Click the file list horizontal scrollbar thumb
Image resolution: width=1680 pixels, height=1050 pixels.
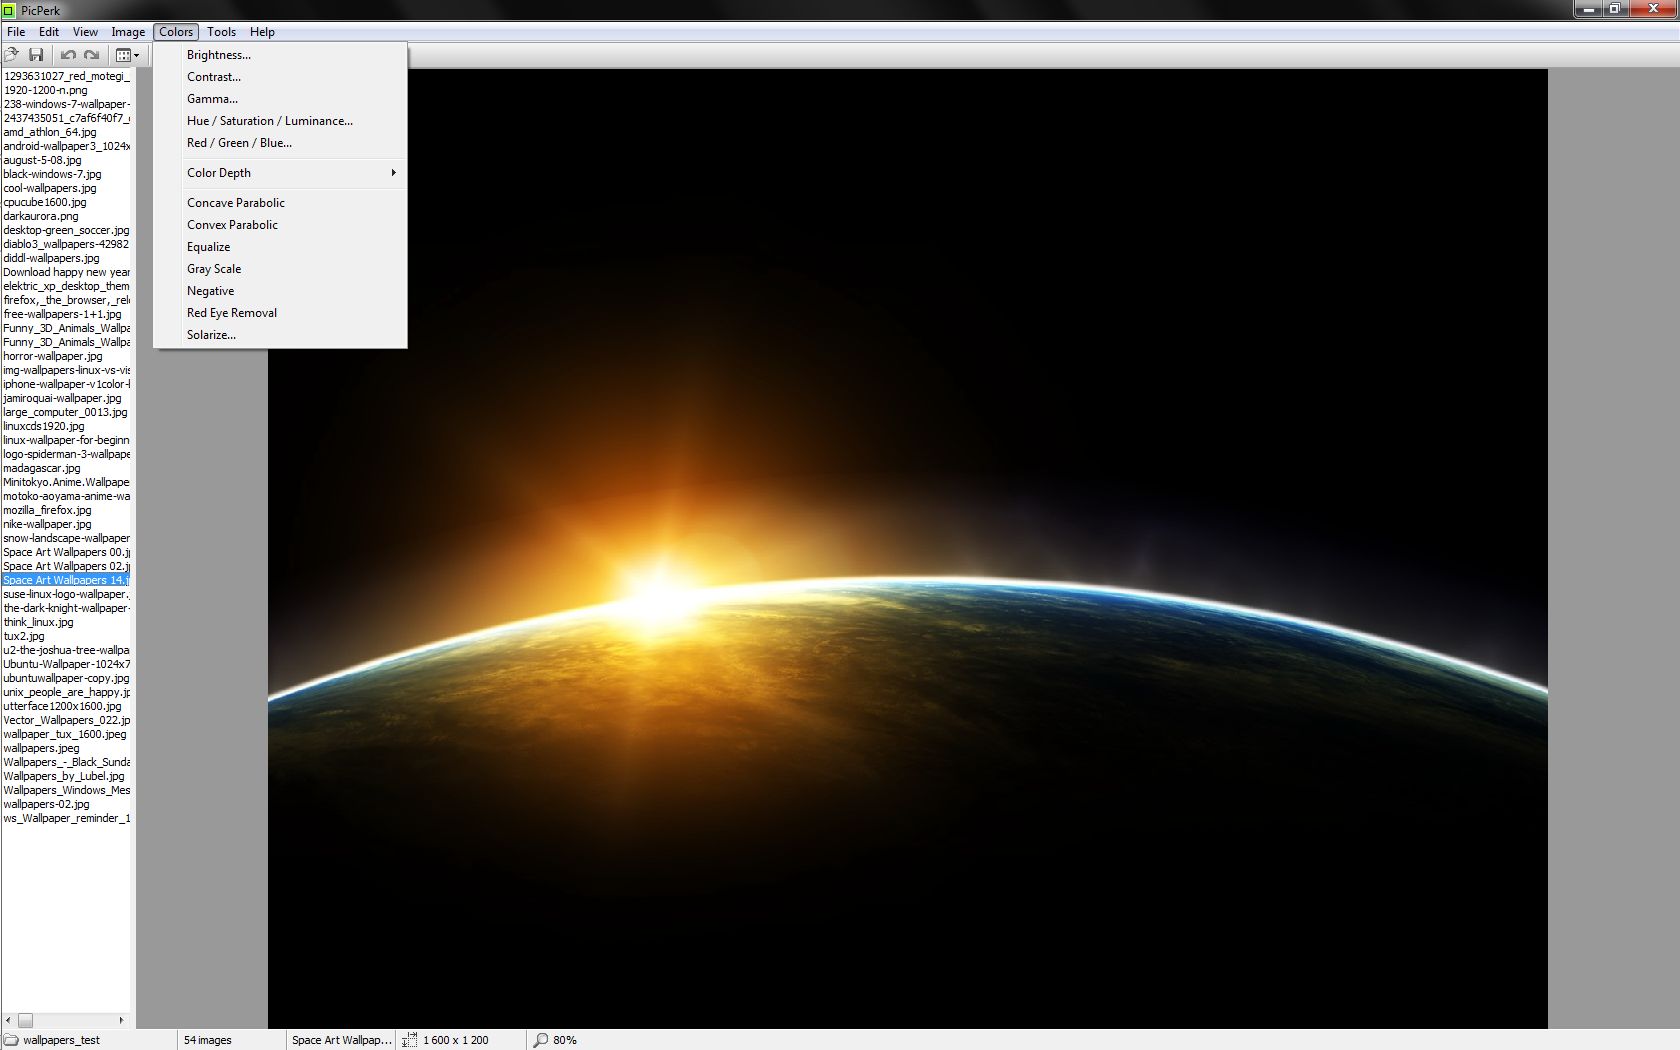pyautogui.click(x=26, y=1020)
